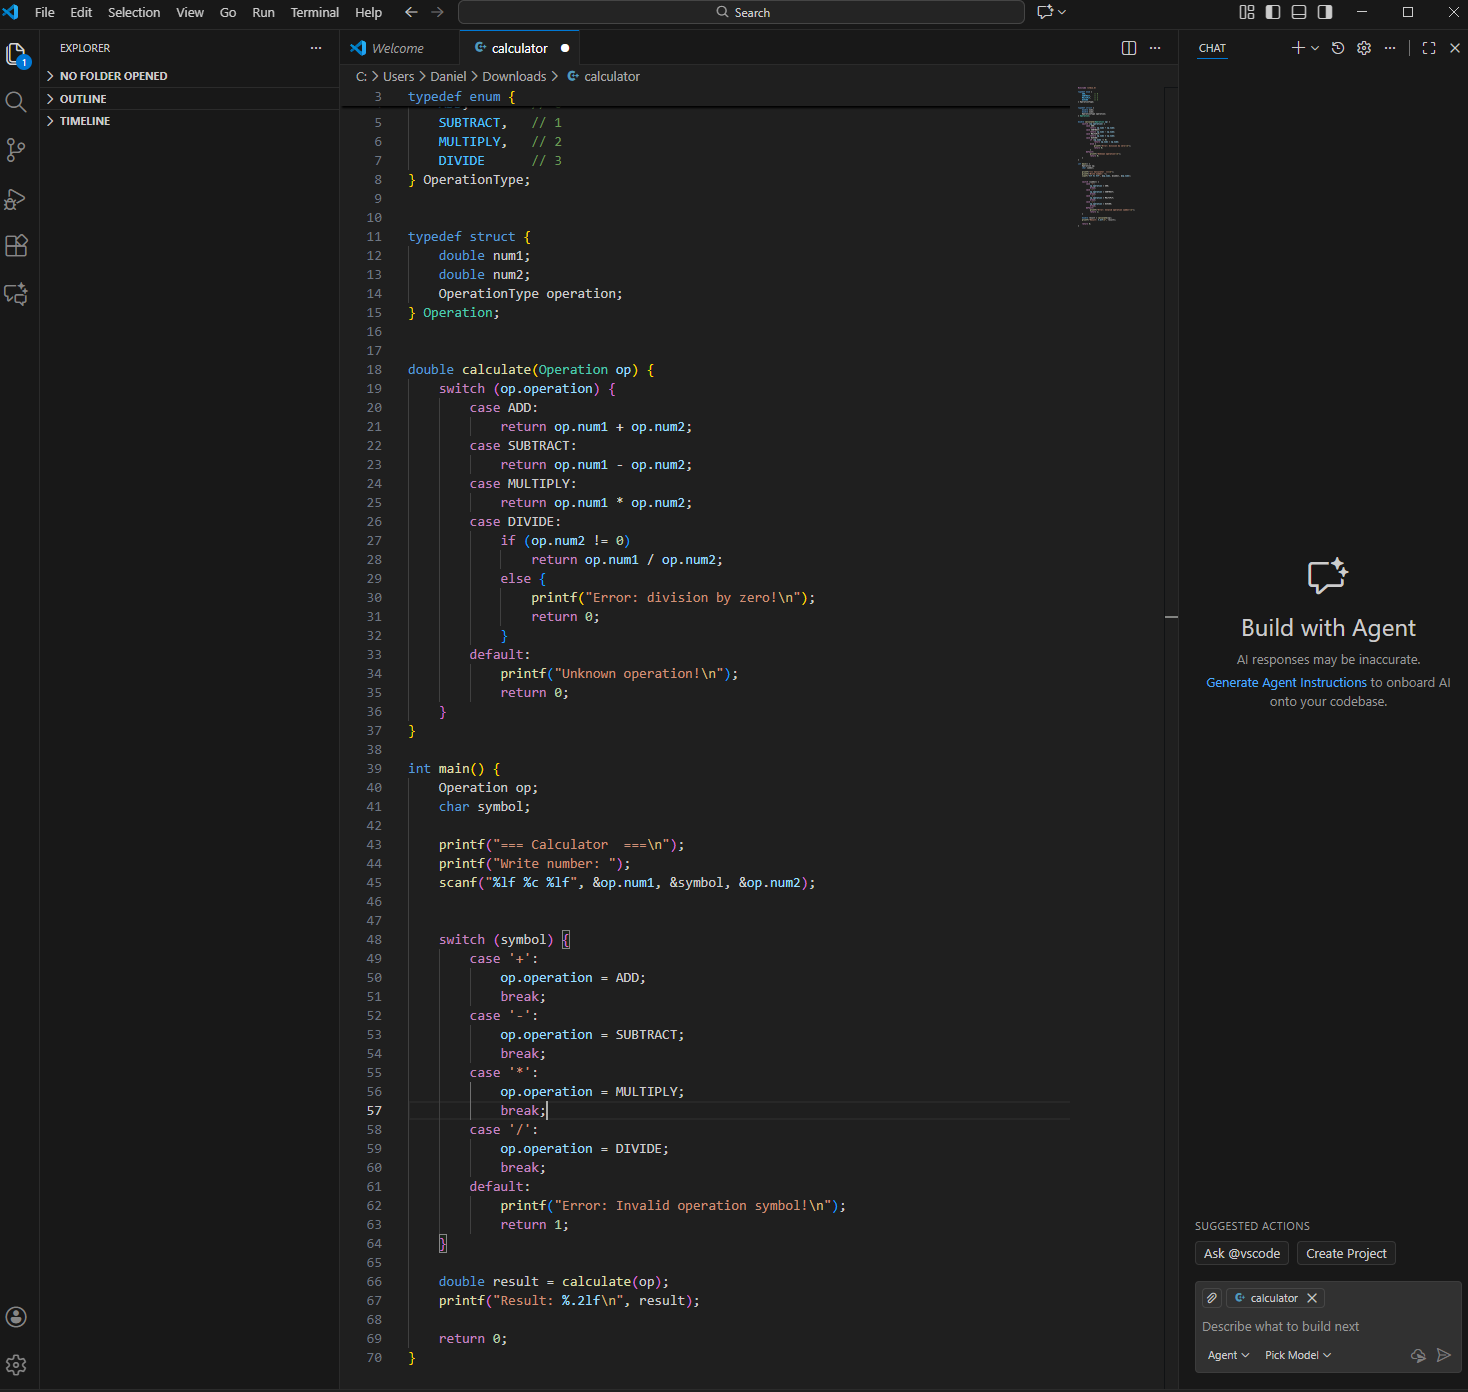Open the Copilot chat title bar icon
Image resolution: width=1468 pixels, height=1392 pixels.
pos(1046,12)
